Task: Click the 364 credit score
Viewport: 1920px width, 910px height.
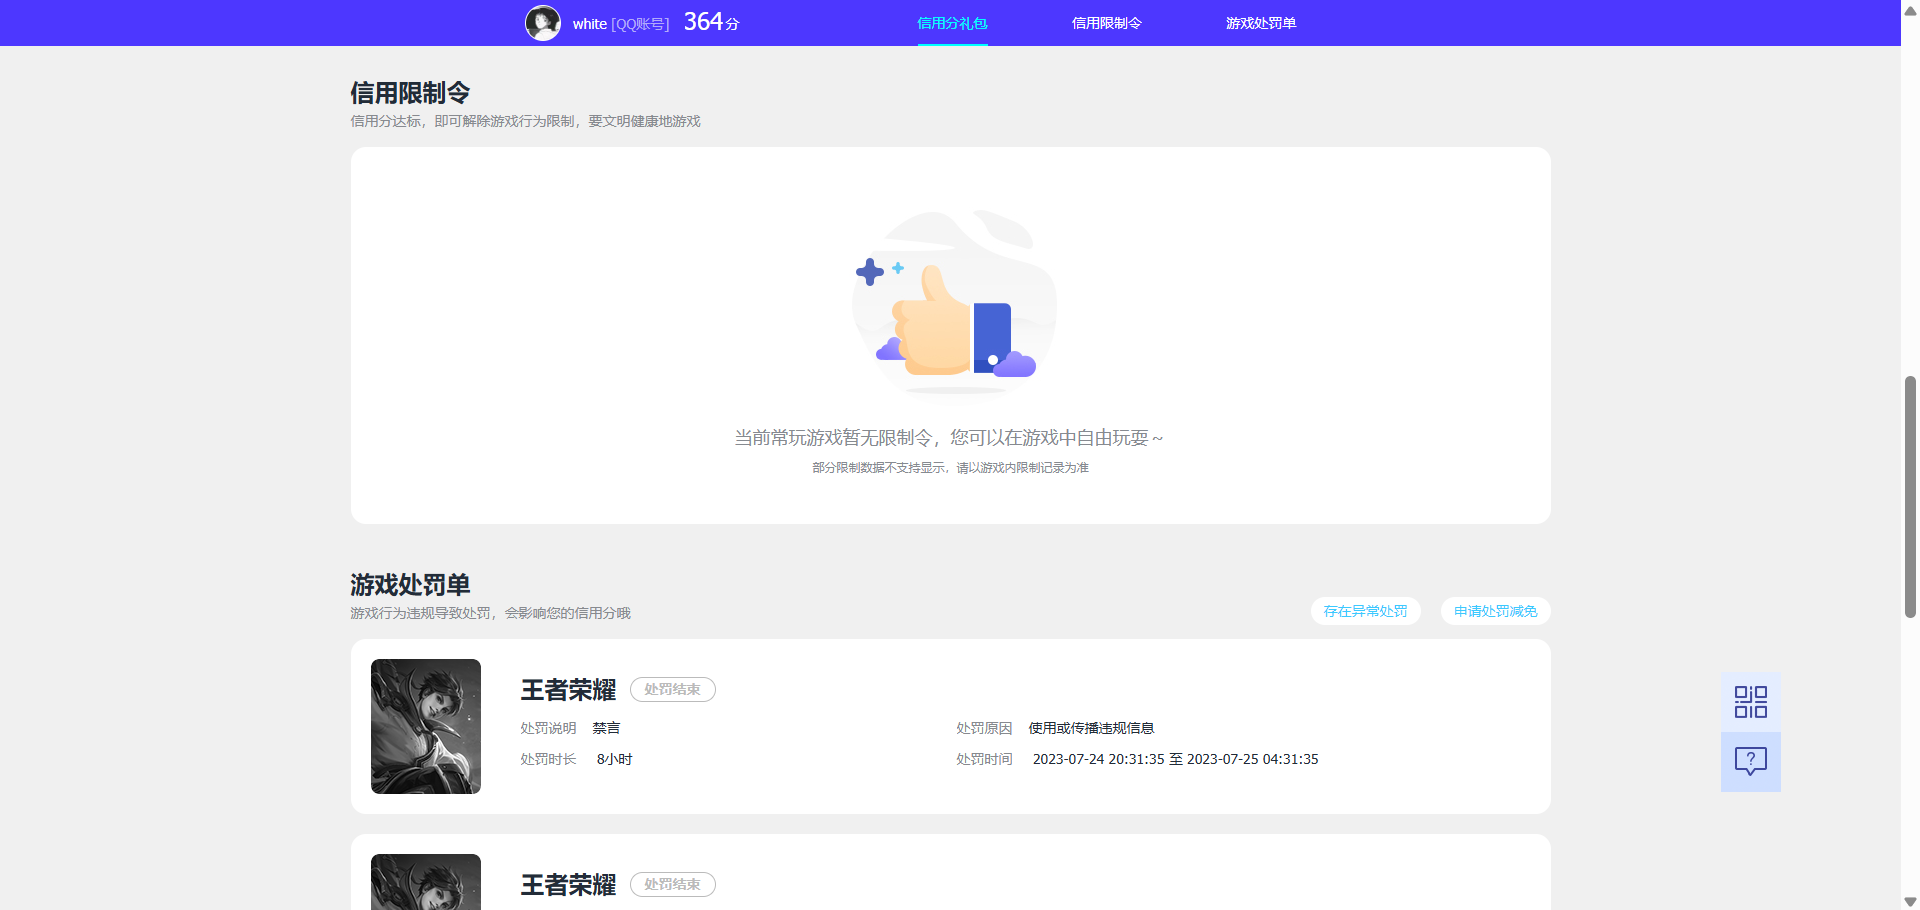Action: tap(711, 22)
